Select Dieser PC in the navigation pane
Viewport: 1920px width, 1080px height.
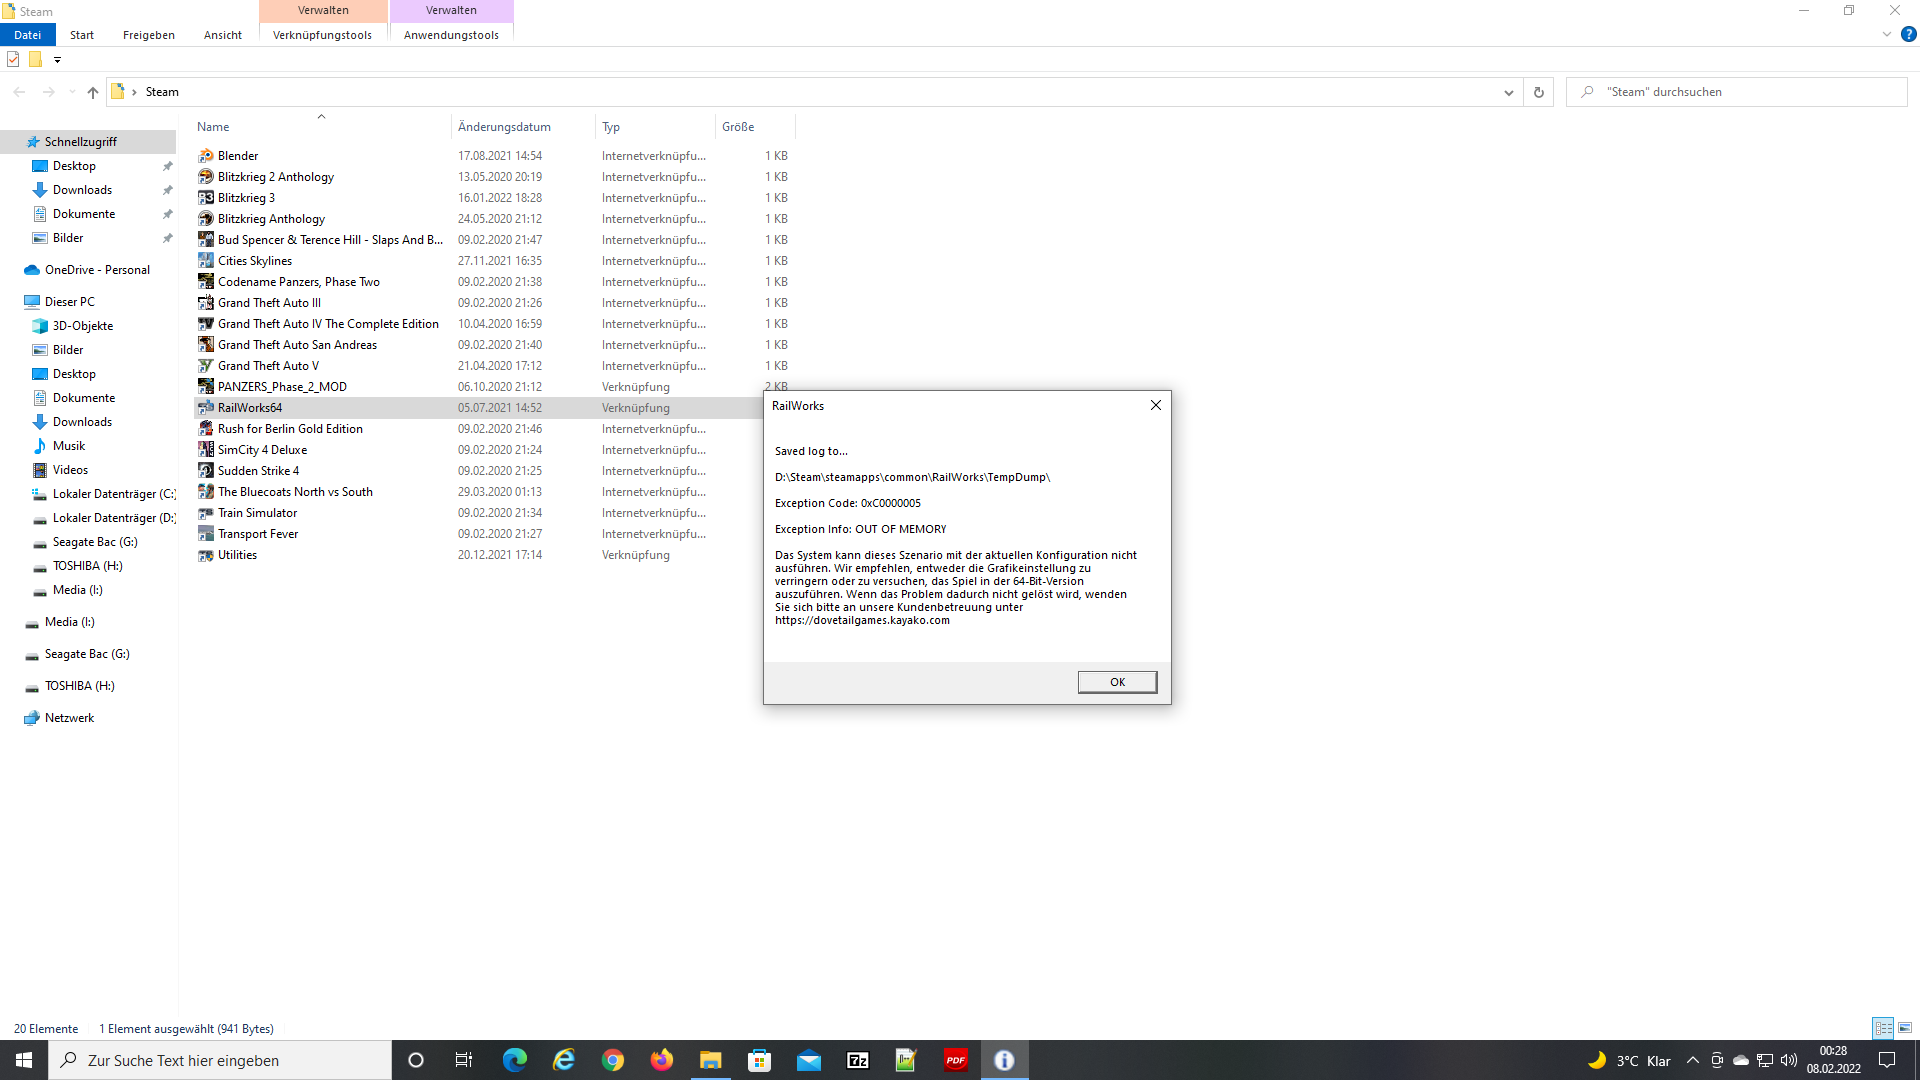pyautogui.click(x=69, y=302)
